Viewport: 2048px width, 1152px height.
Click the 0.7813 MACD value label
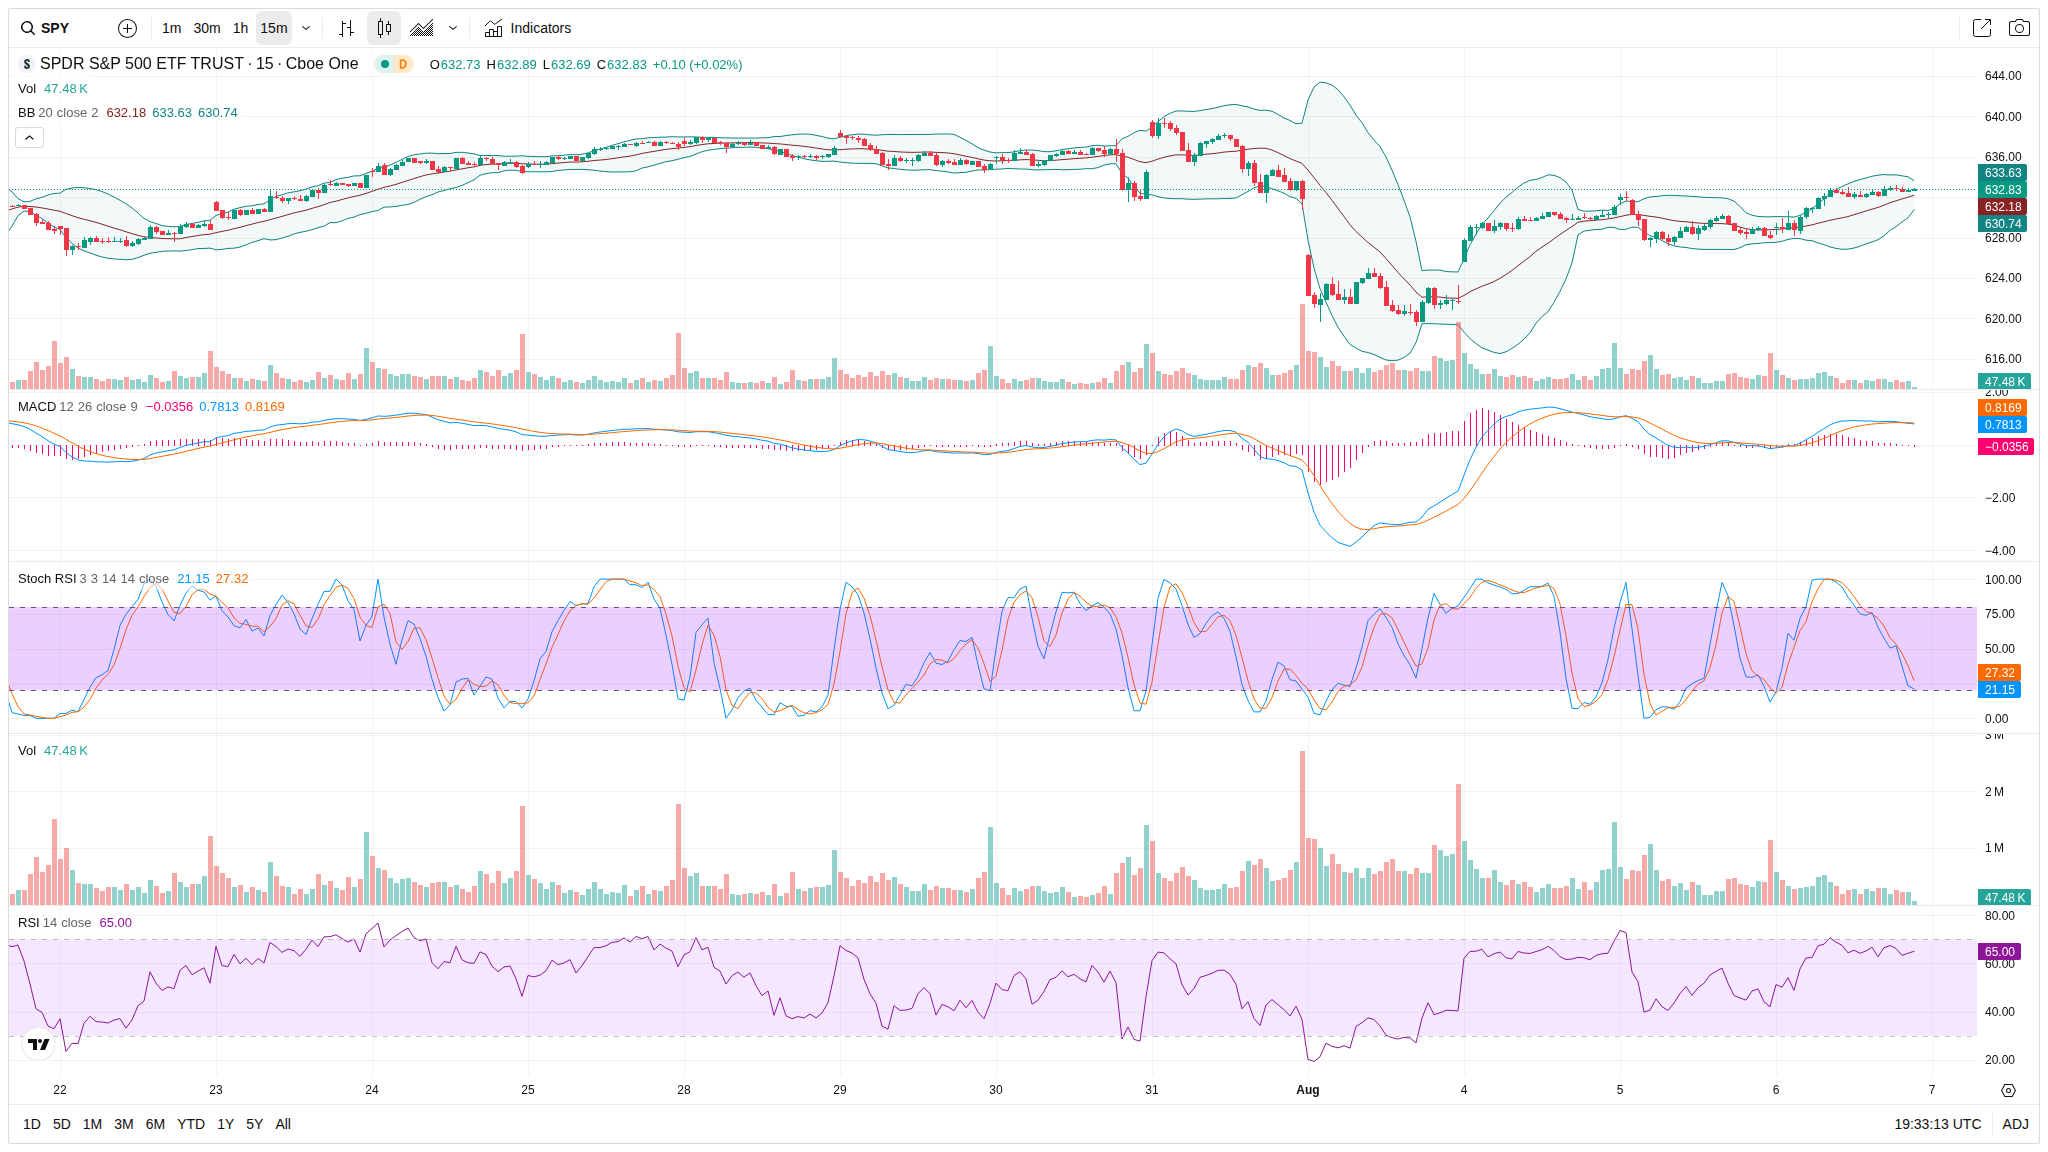pos(2002,425)
